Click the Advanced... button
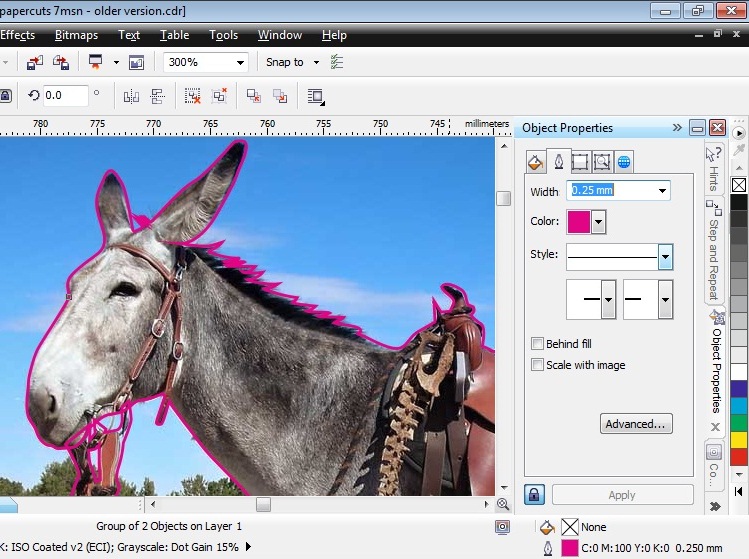Viewport: 749px width, 559px height. [636, 424]
